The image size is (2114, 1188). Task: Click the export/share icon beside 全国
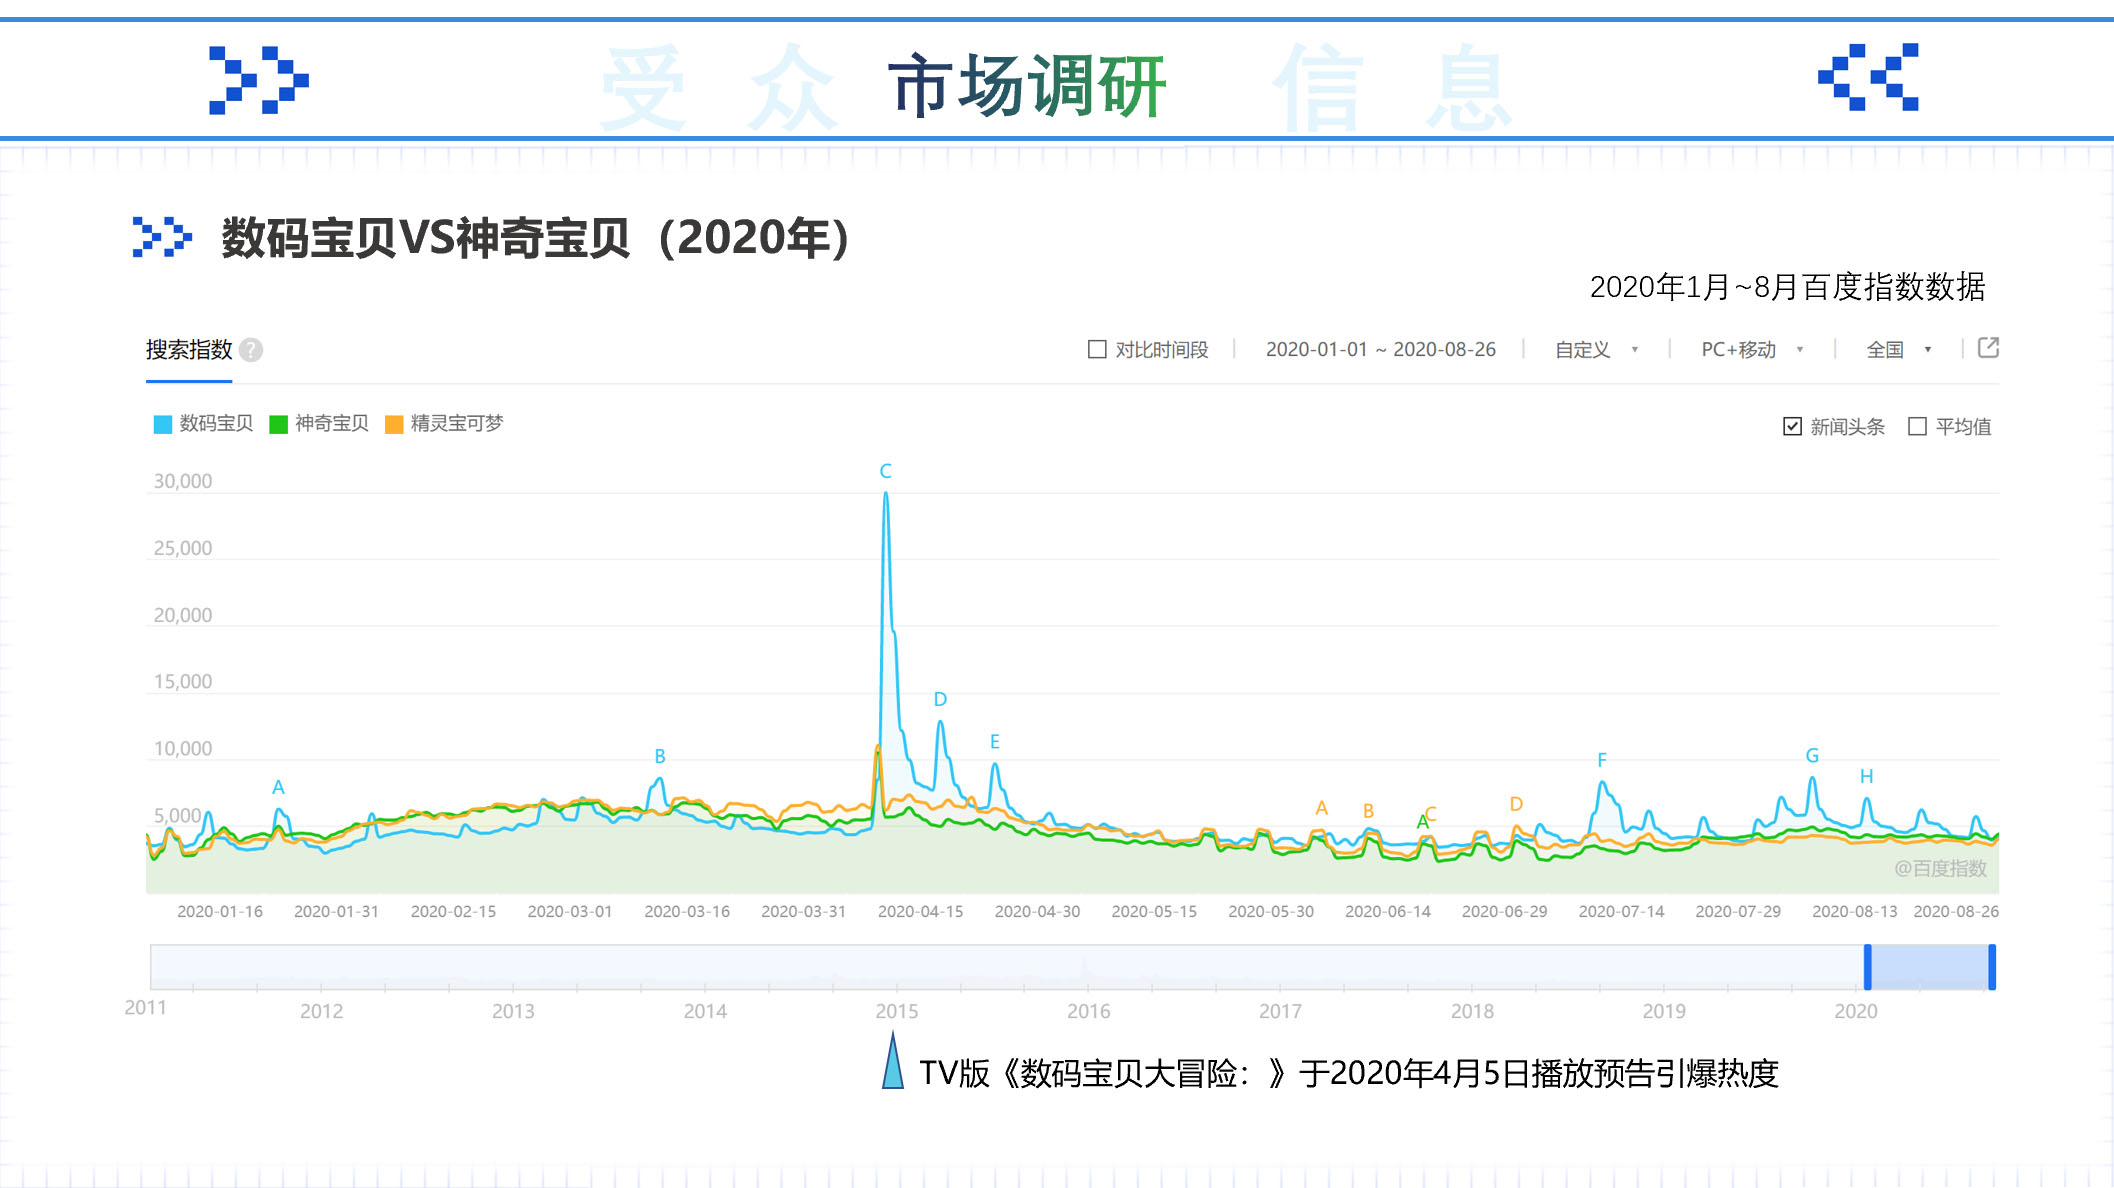click(x=1988, y=348)
